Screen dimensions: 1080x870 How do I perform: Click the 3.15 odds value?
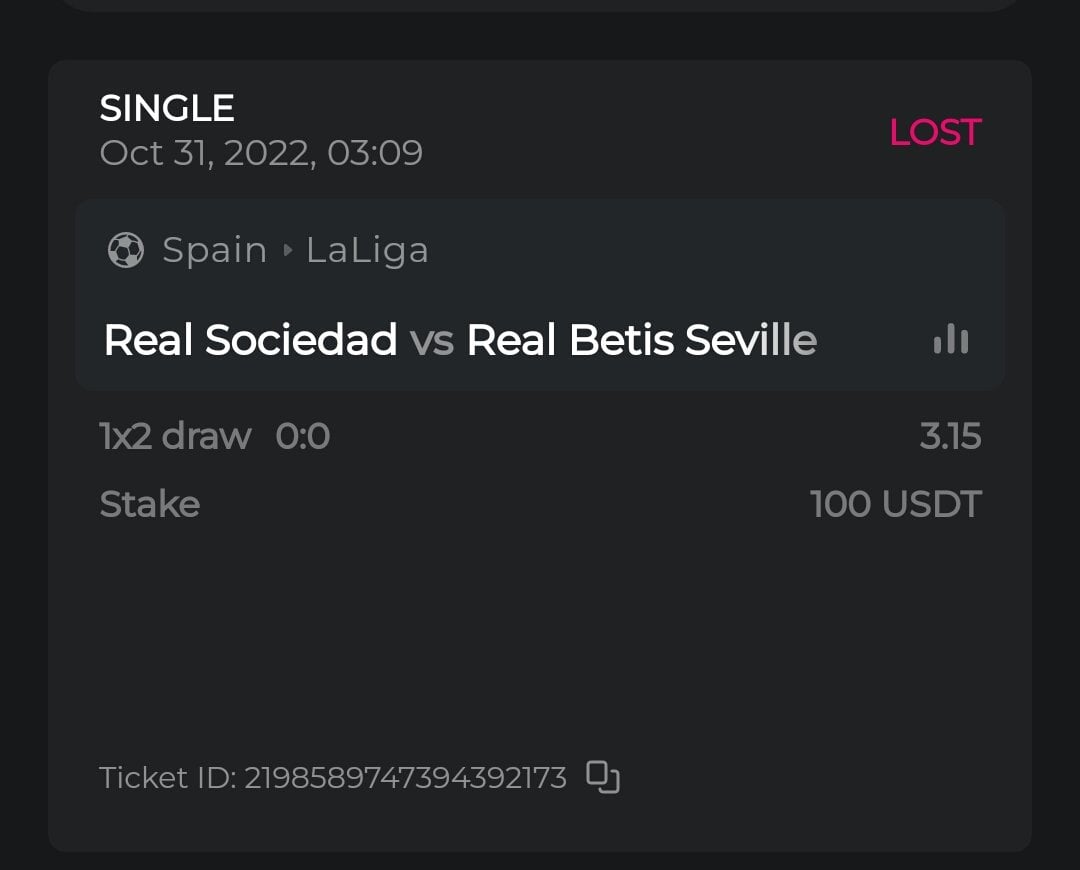click(950, 436)
